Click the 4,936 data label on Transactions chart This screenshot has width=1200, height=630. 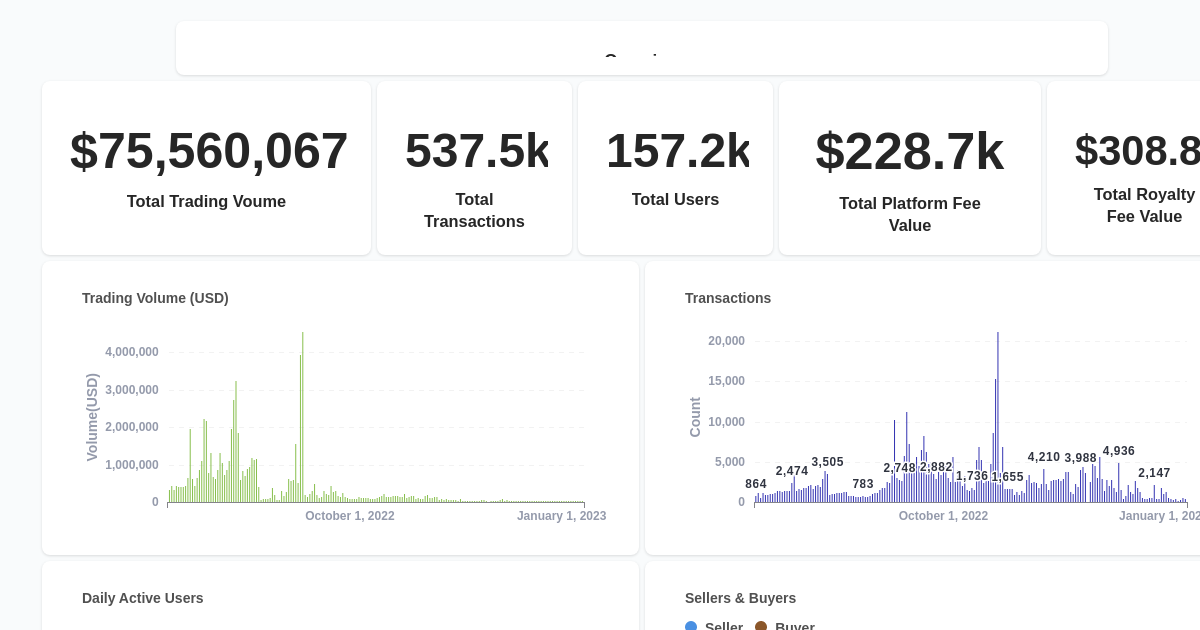point(1117,451)
